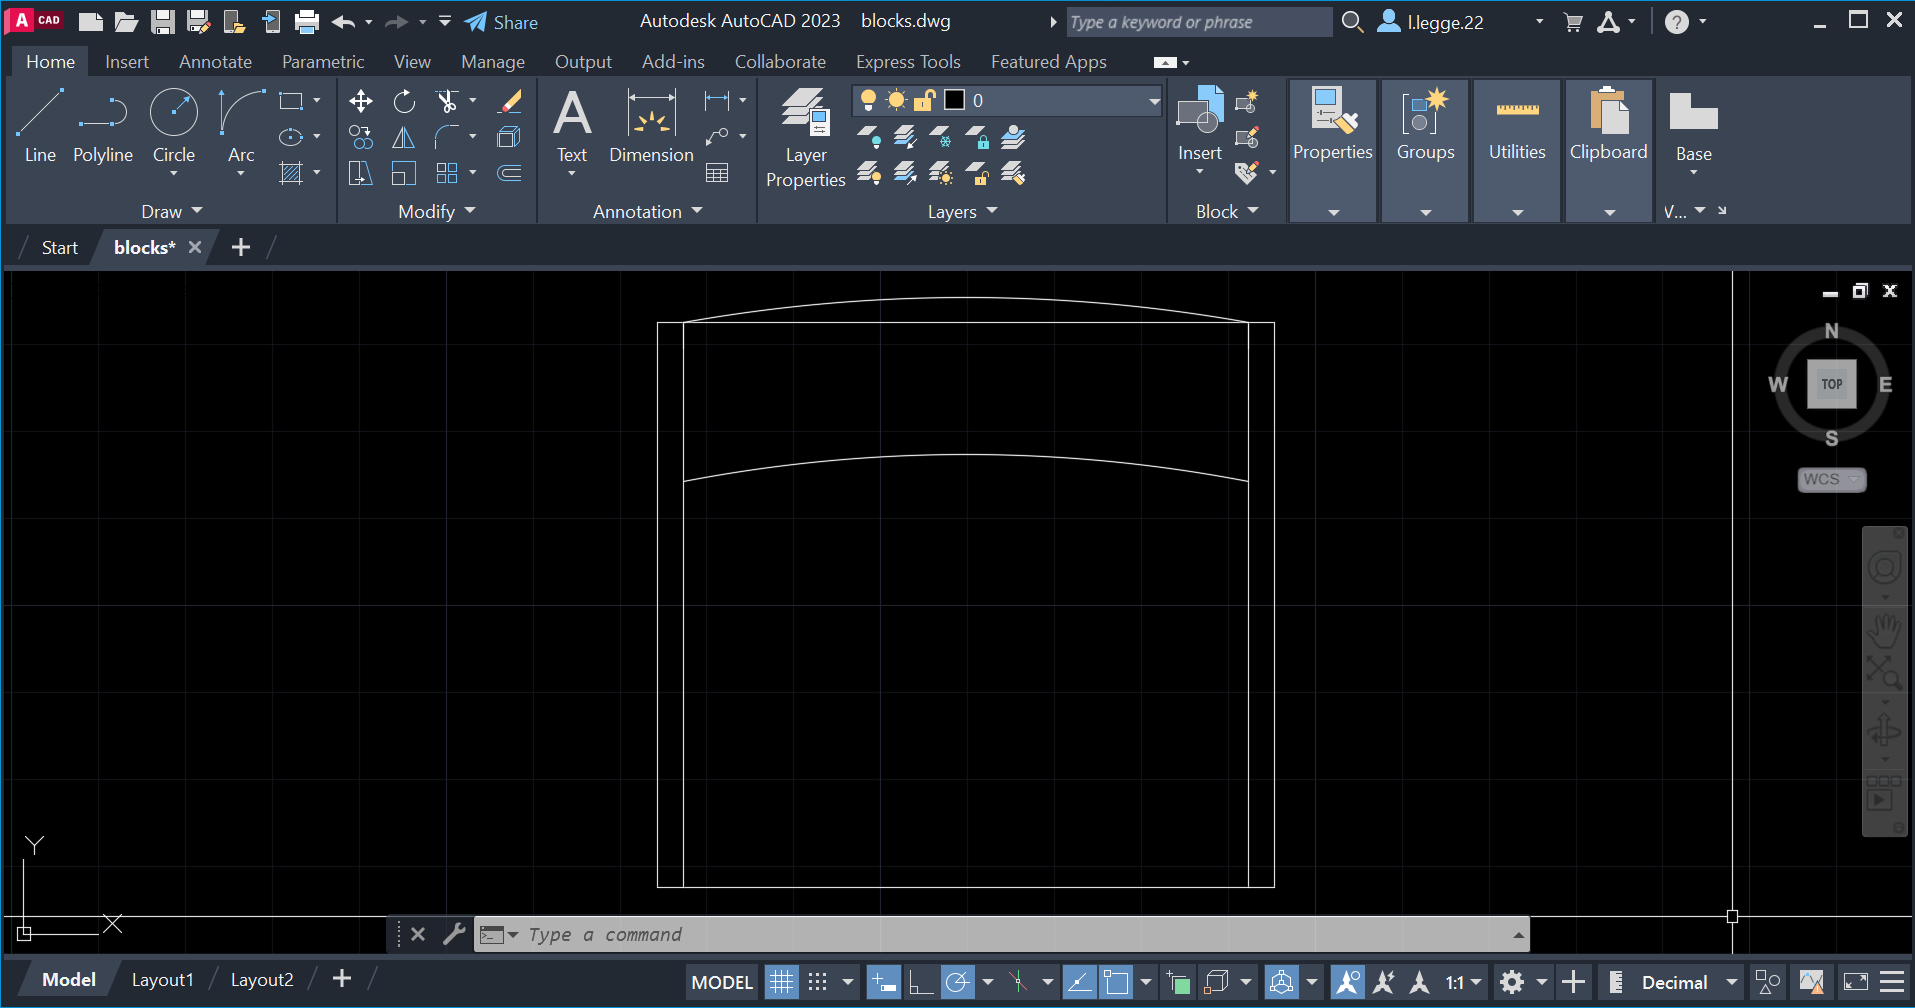Click the Dimension tool
Screen dimensions: 1915x1008
(651, 126)
